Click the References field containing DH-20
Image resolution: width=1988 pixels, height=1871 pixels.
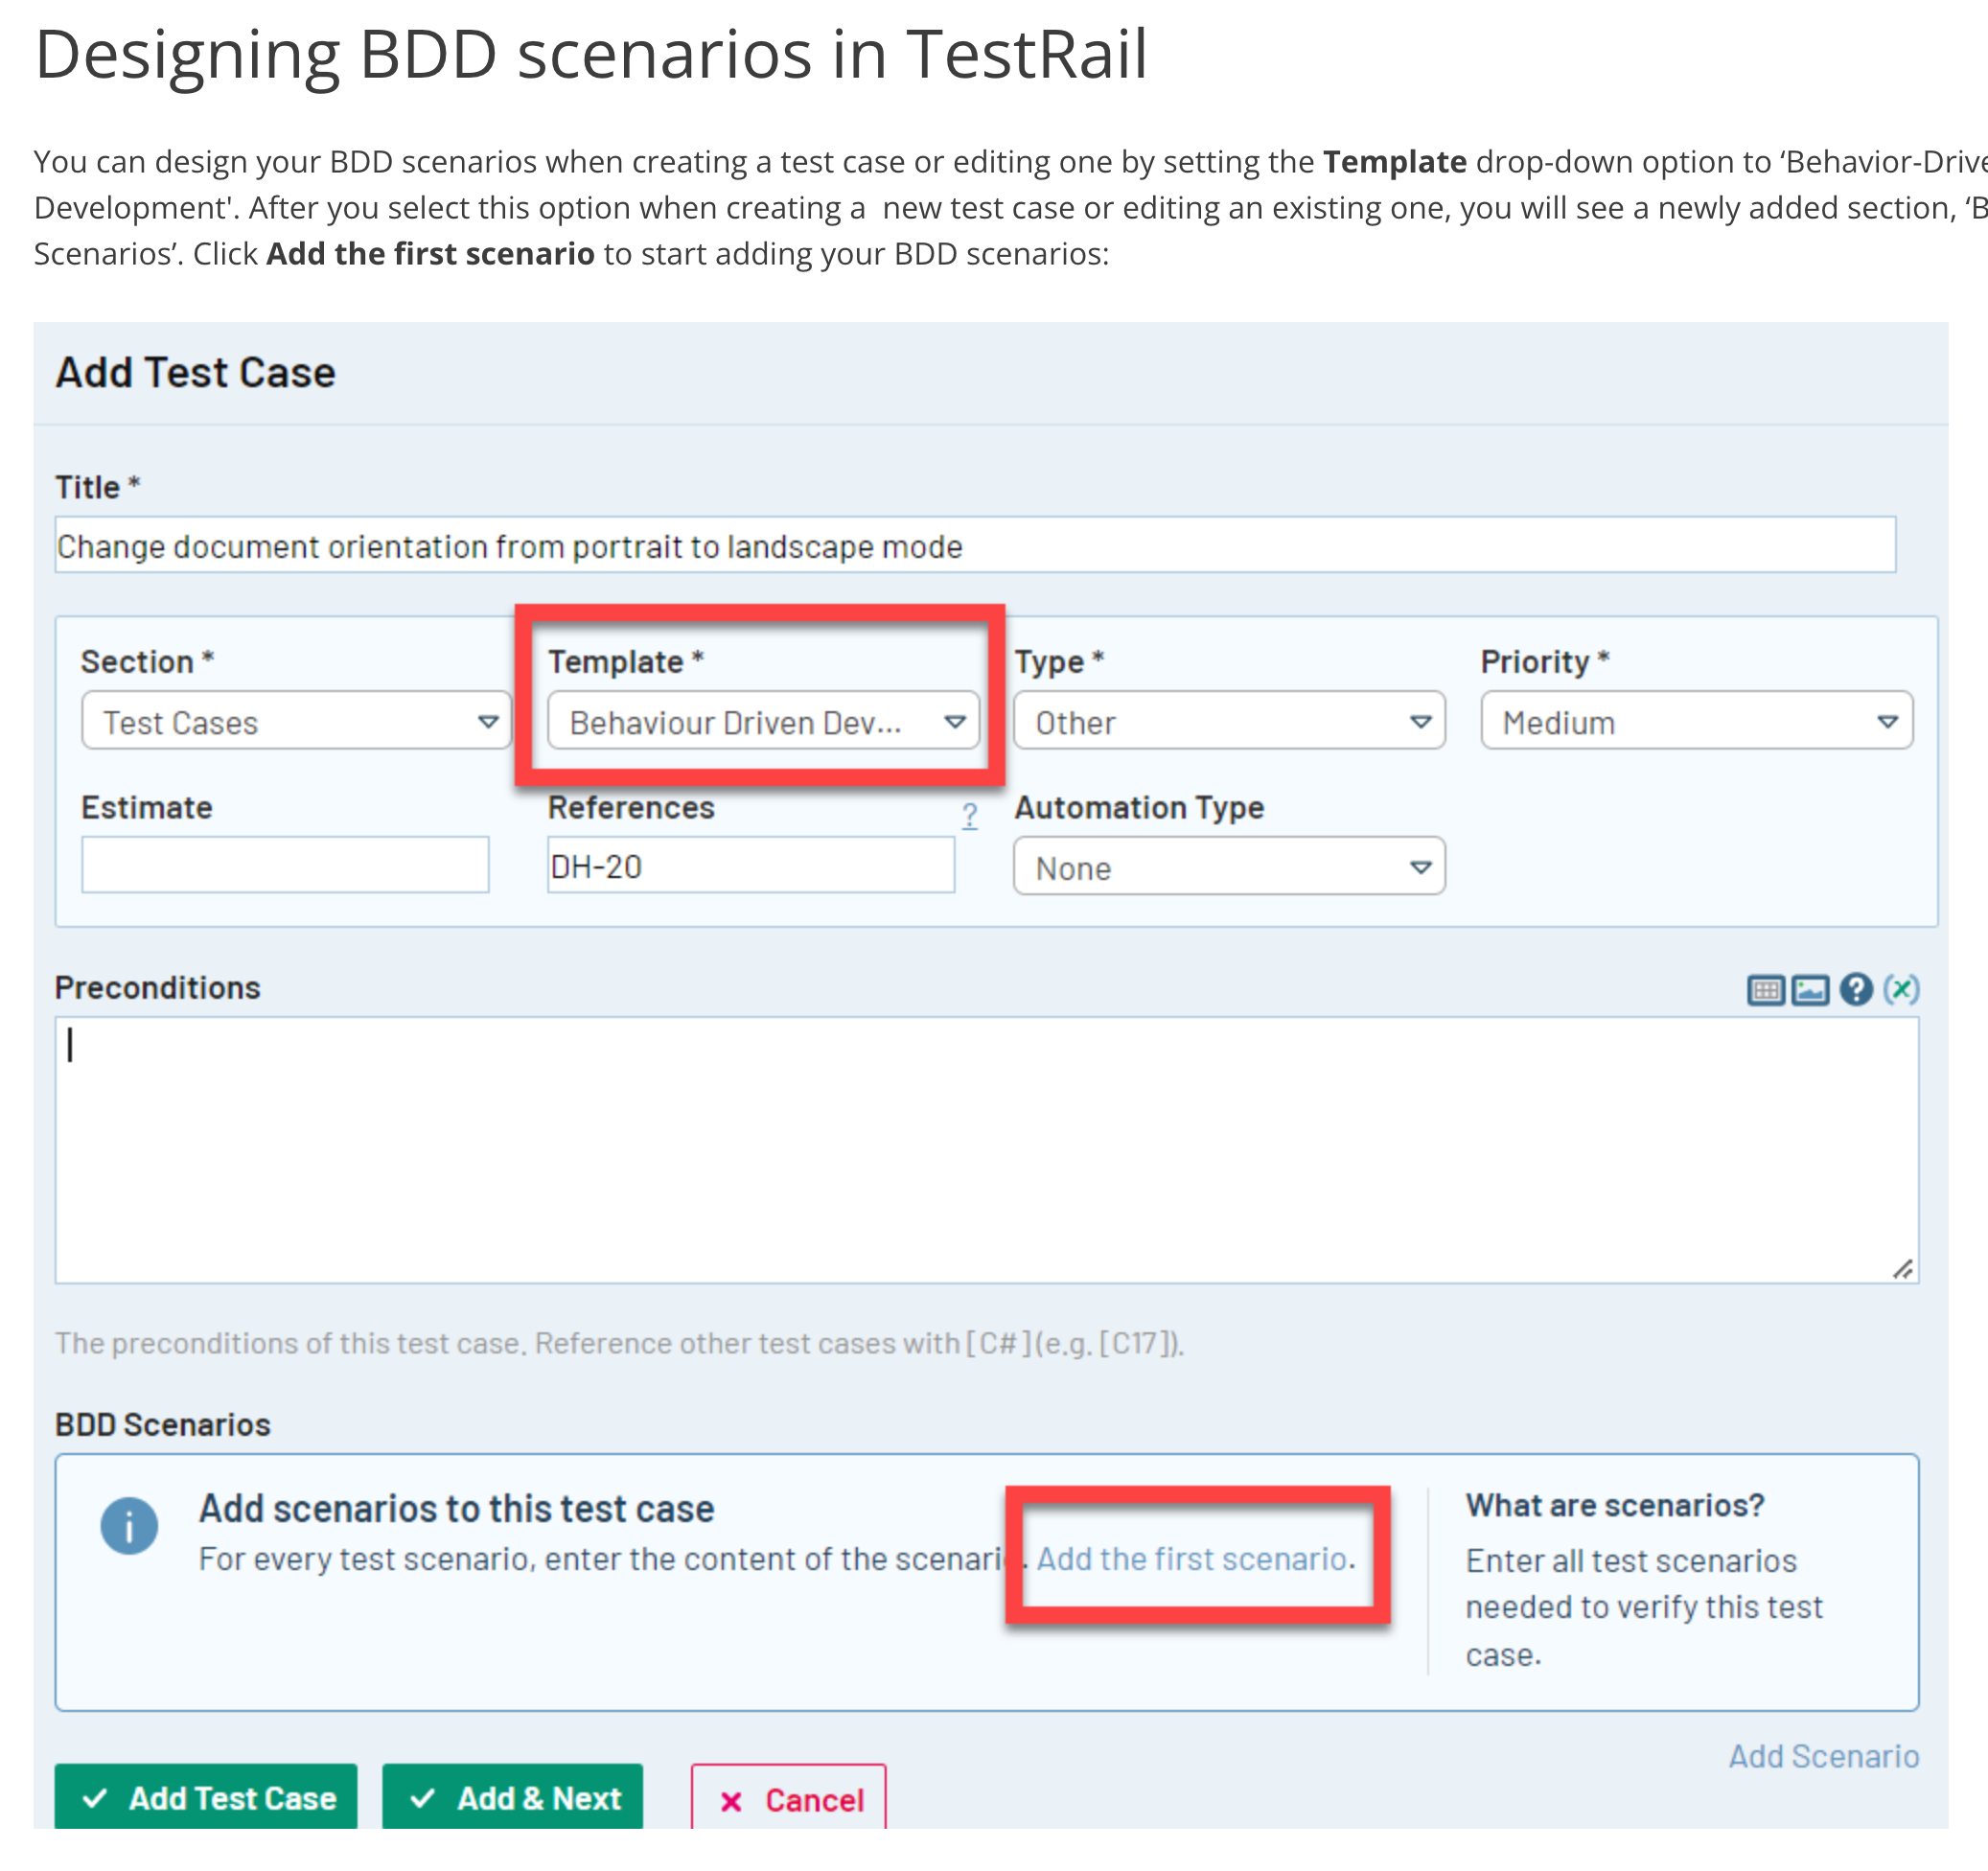(x=751, y=865)
